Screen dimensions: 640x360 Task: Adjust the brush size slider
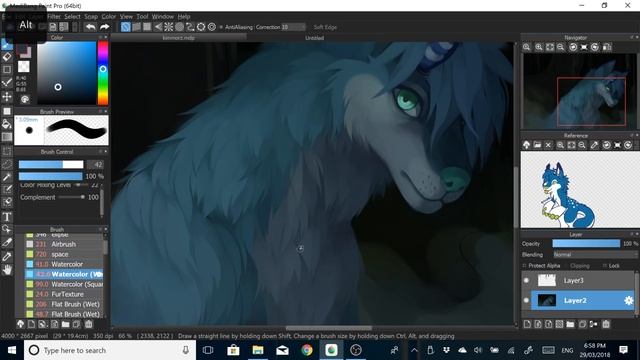[51, 164]
